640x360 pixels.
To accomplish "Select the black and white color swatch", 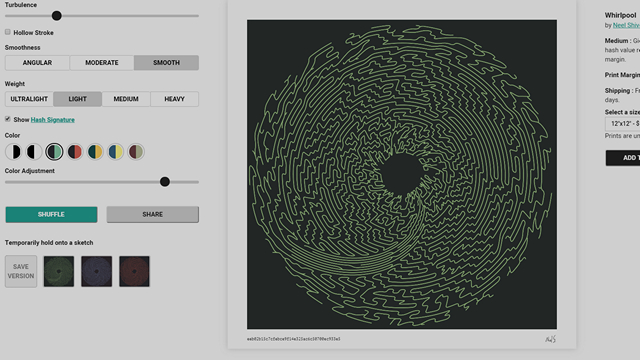I will pos(13,152).
